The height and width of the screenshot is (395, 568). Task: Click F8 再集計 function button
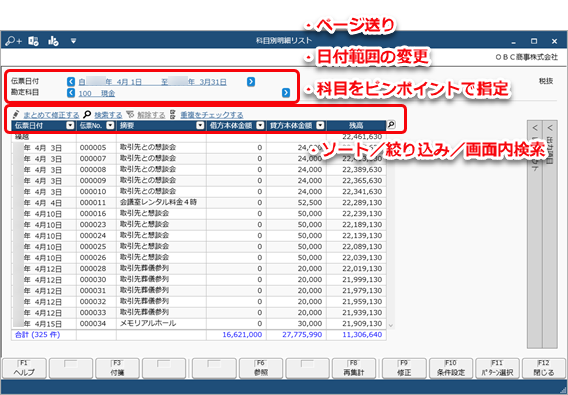click(x=354, y=368)
